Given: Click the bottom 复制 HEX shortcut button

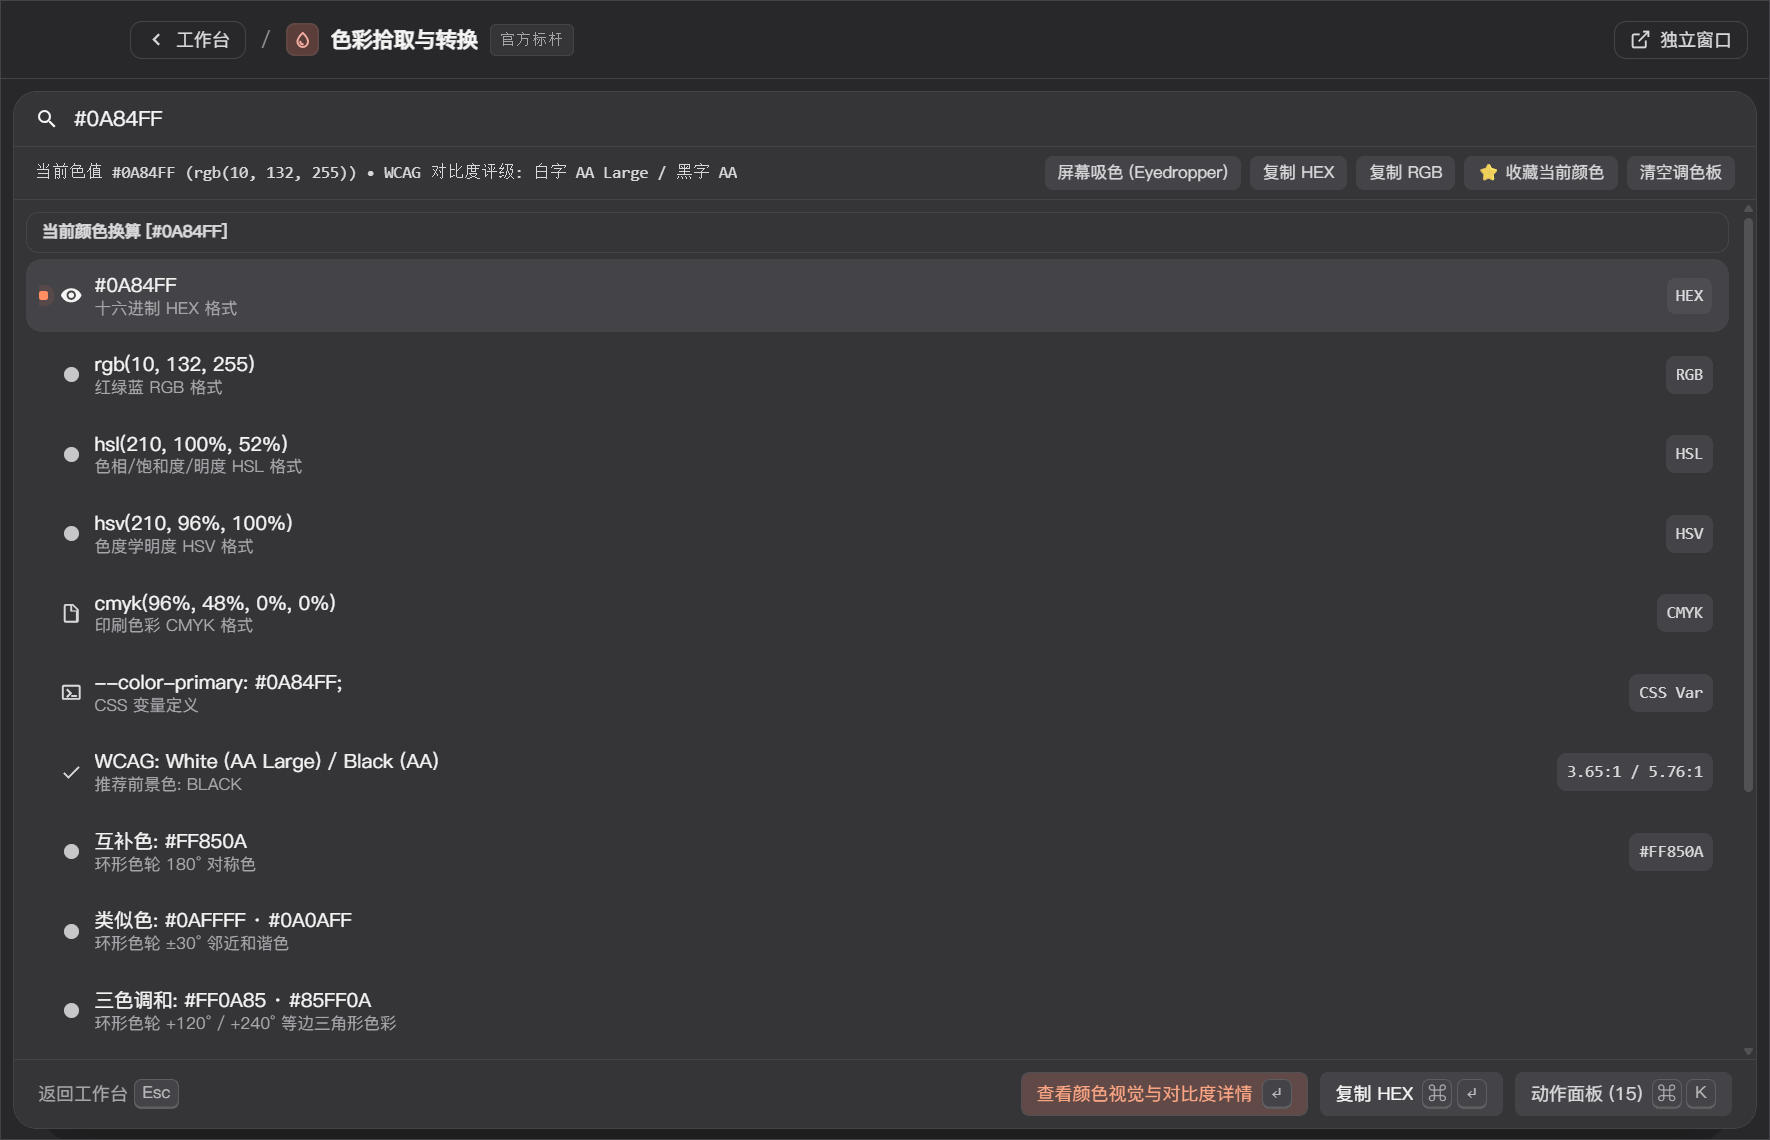Looking at the screenshot, I should click(x=1411, y=1094).
